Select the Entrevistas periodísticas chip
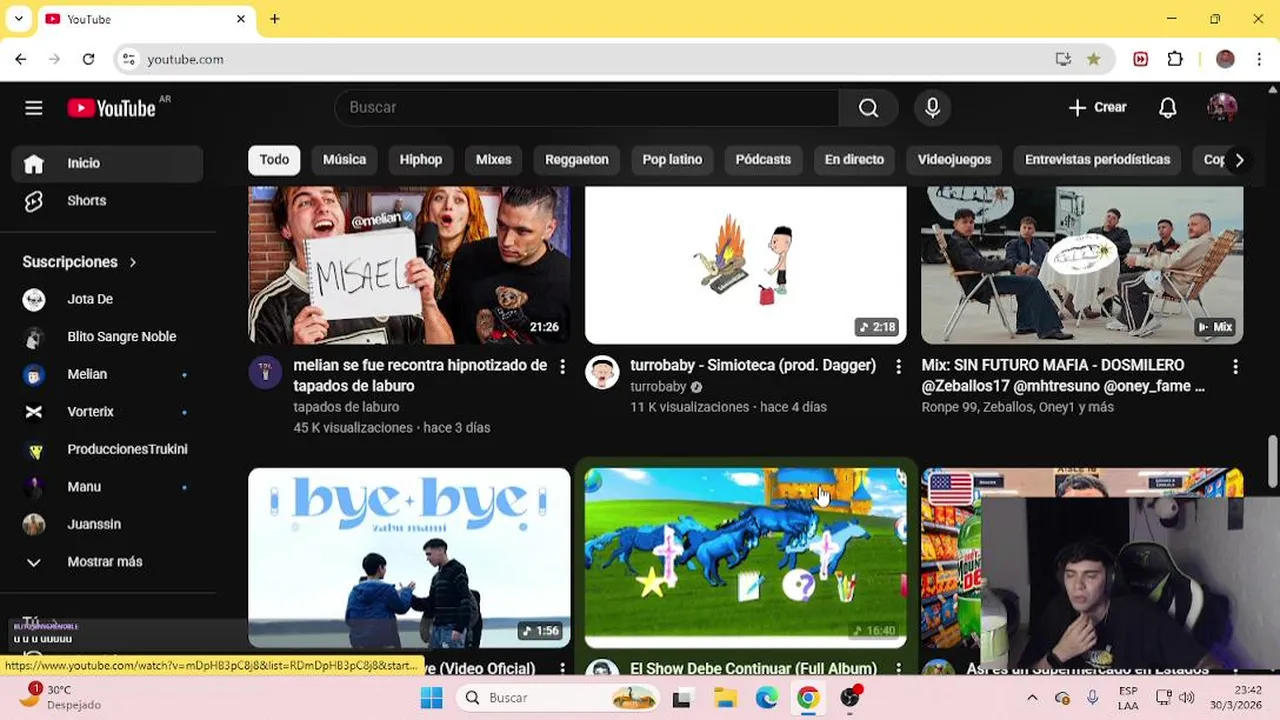Image resolution: width=1280 pixels, height=720 pixels. [x=1097, y=160]
